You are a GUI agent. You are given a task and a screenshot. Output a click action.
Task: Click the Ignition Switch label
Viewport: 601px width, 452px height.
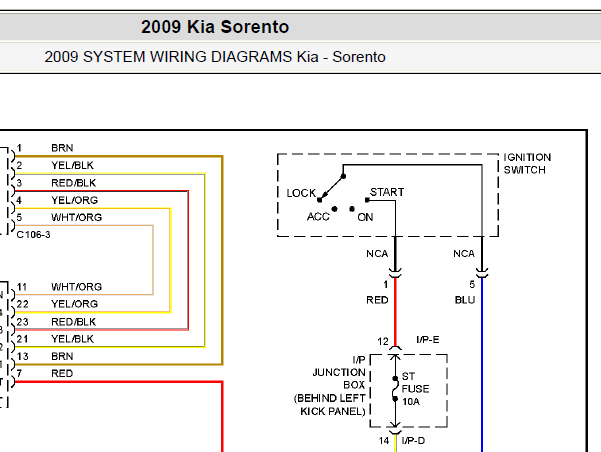(x=527, y=163)
